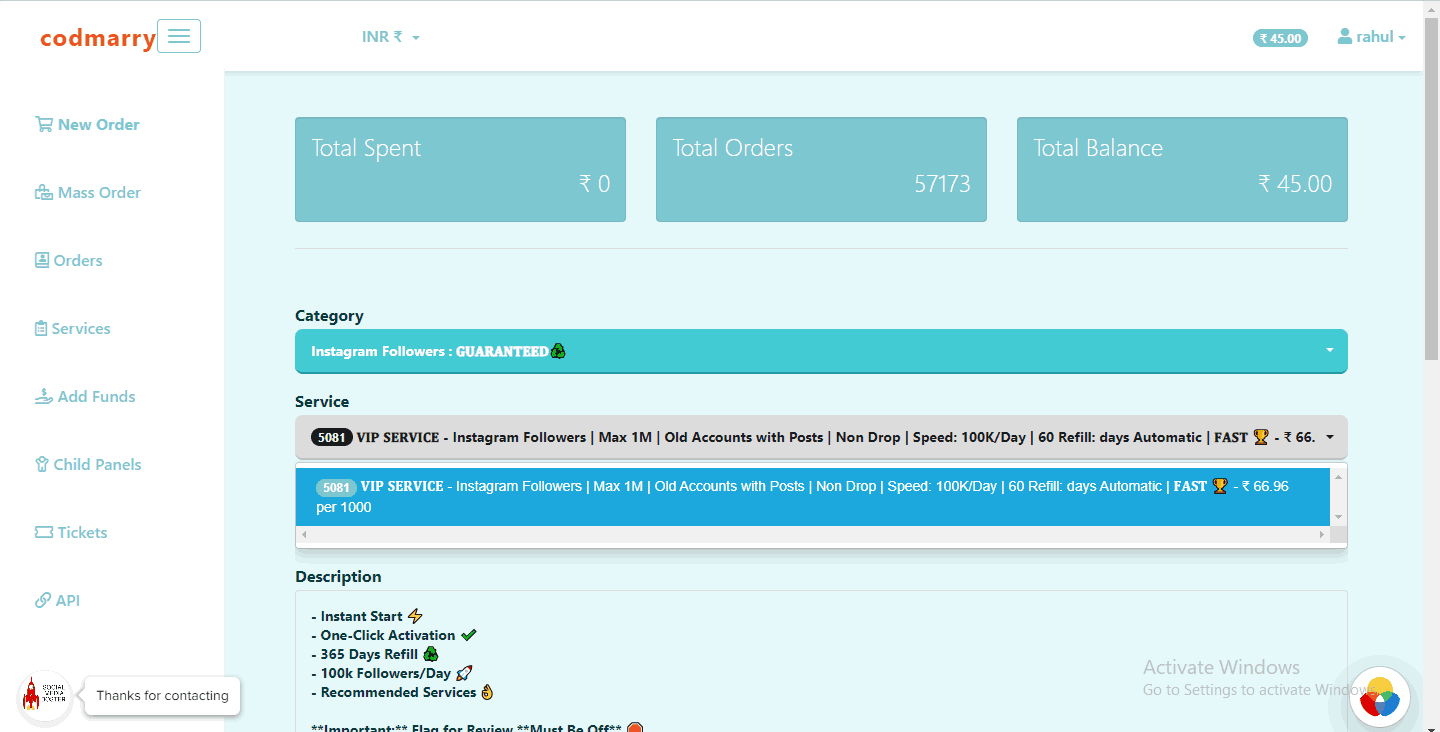Go to the codmarry logo home link
This screenshot has height=732, width=1440.
tap(98, 38)
